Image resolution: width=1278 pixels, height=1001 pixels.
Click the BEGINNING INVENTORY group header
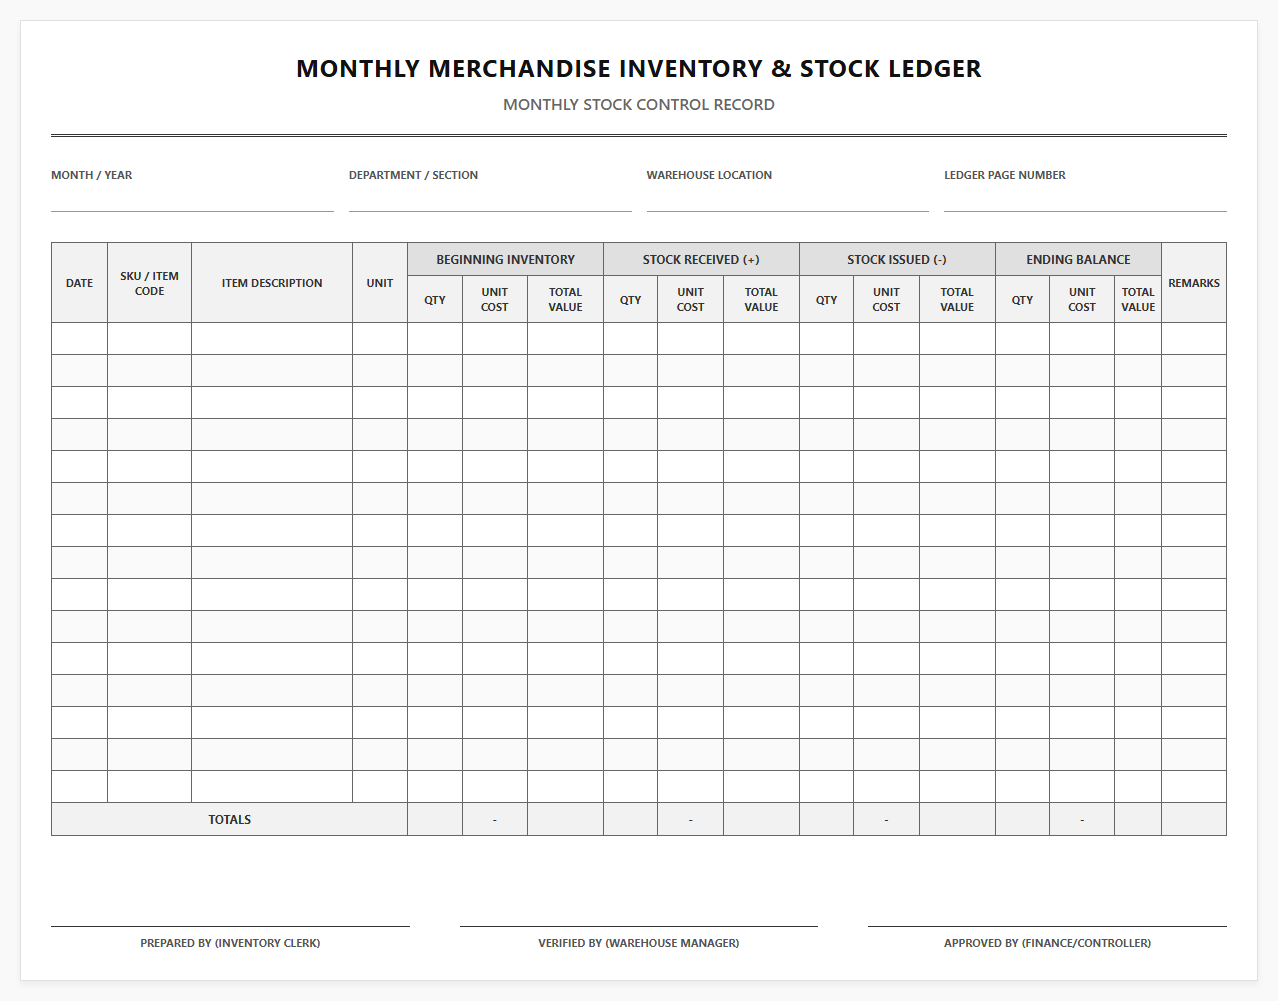(505, 259)
